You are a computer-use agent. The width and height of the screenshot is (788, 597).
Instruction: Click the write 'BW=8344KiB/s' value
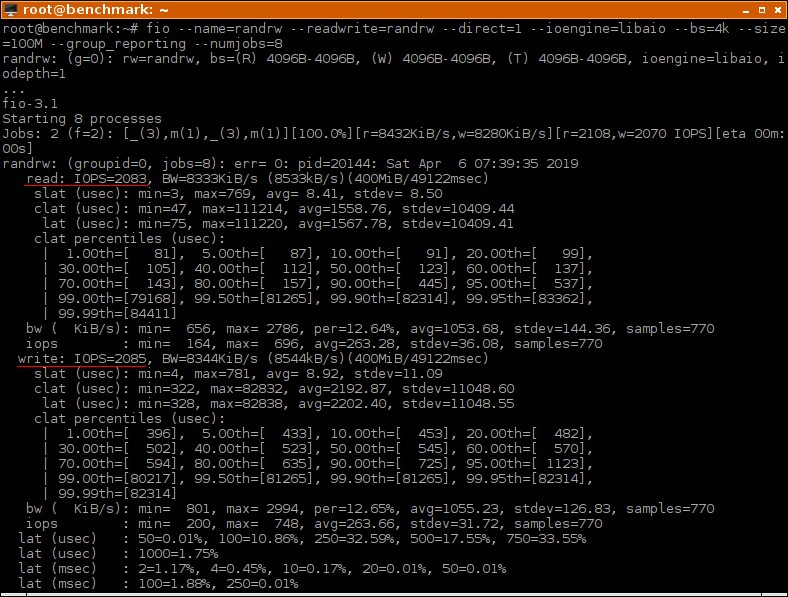210,359
